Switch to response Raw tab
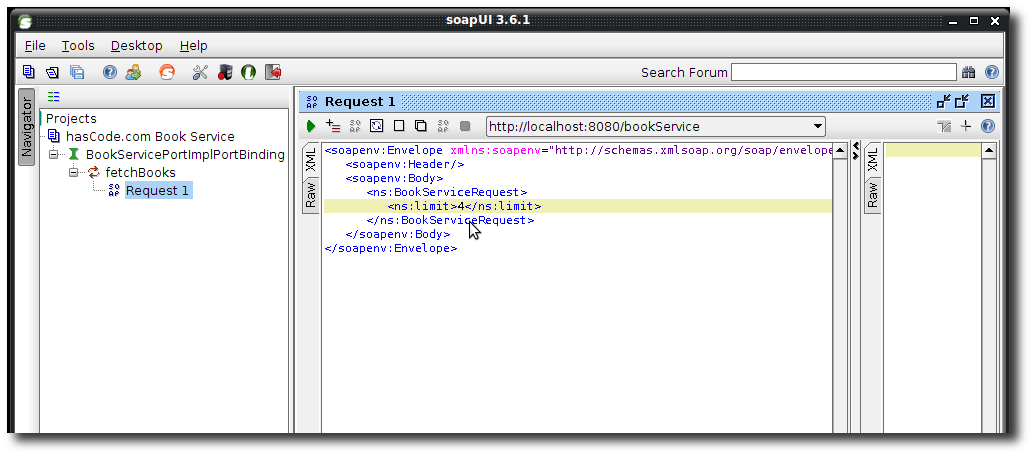 pyautogui.click(x=872, y=194)
